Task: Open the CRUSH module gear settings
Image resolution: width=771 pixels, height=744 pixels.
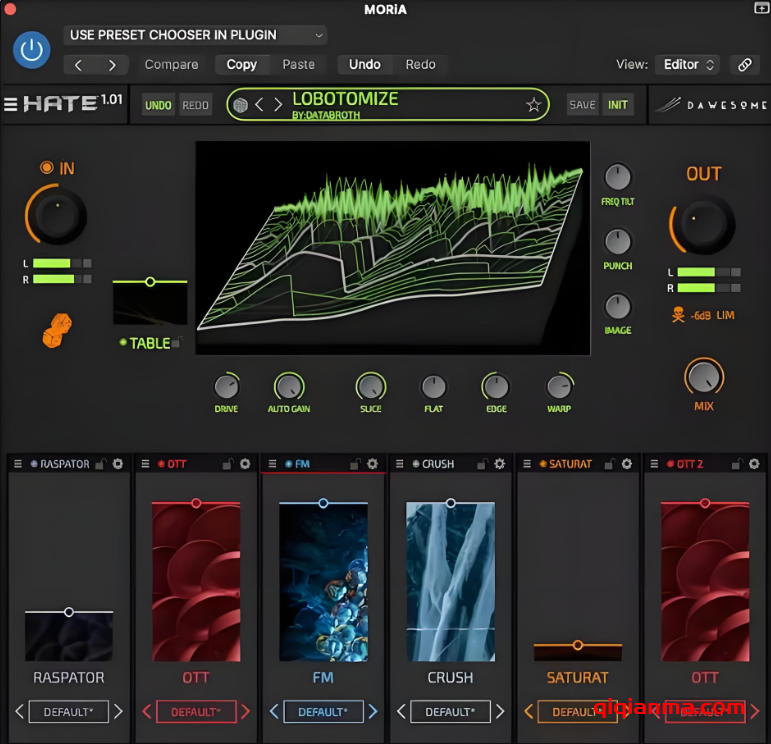Action: (500, 464)
